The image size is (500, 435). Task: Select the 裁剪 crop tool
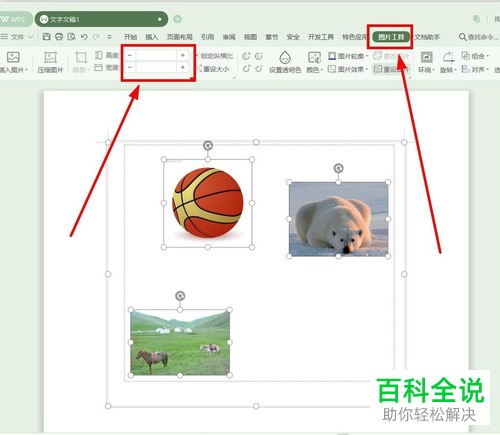[81, 62]
